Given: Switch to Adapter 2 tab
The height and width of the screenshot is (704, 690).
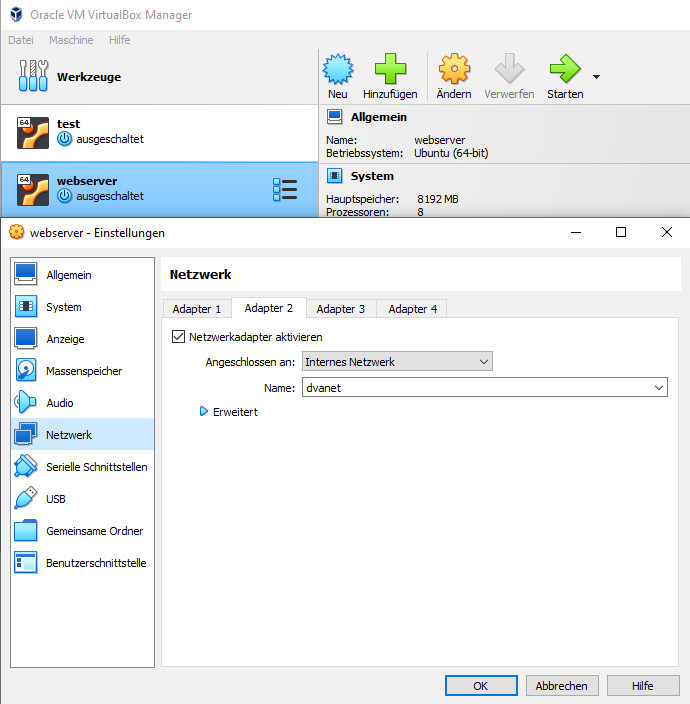Looking at the screenshot, I should pyautogui.click(x=268, y=308).
